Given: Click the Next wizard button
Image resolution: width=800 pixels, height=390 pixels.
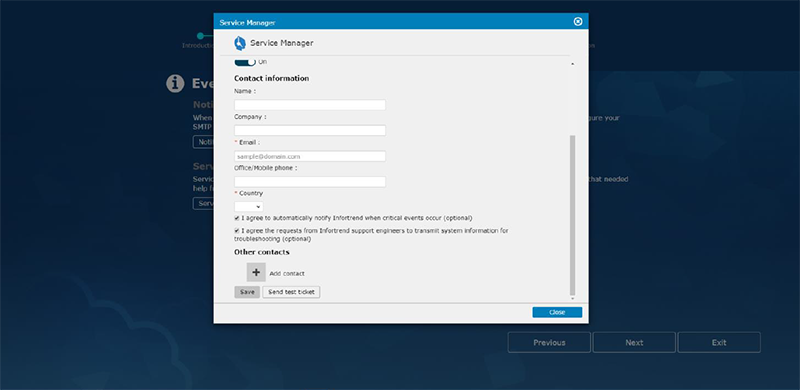Looking at the screenshot, I should tap(634, 343).
